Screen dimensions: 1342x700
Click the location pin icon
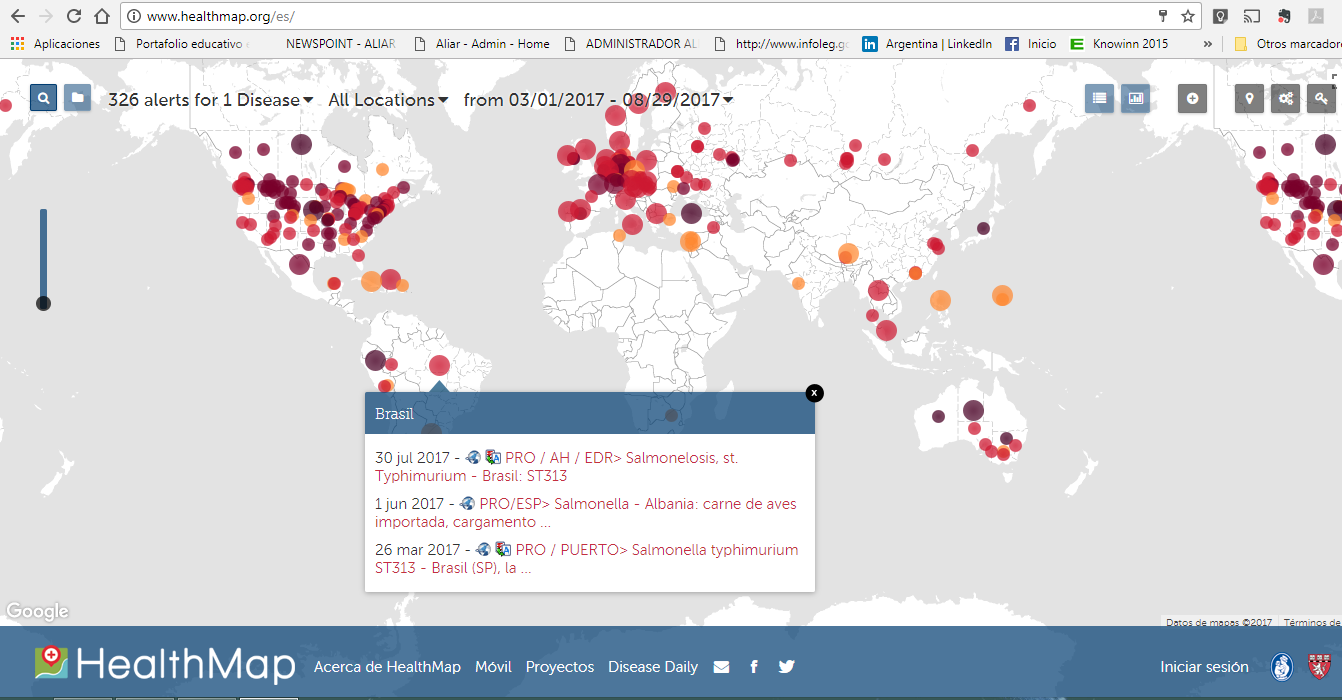(x=1249, y=98)
